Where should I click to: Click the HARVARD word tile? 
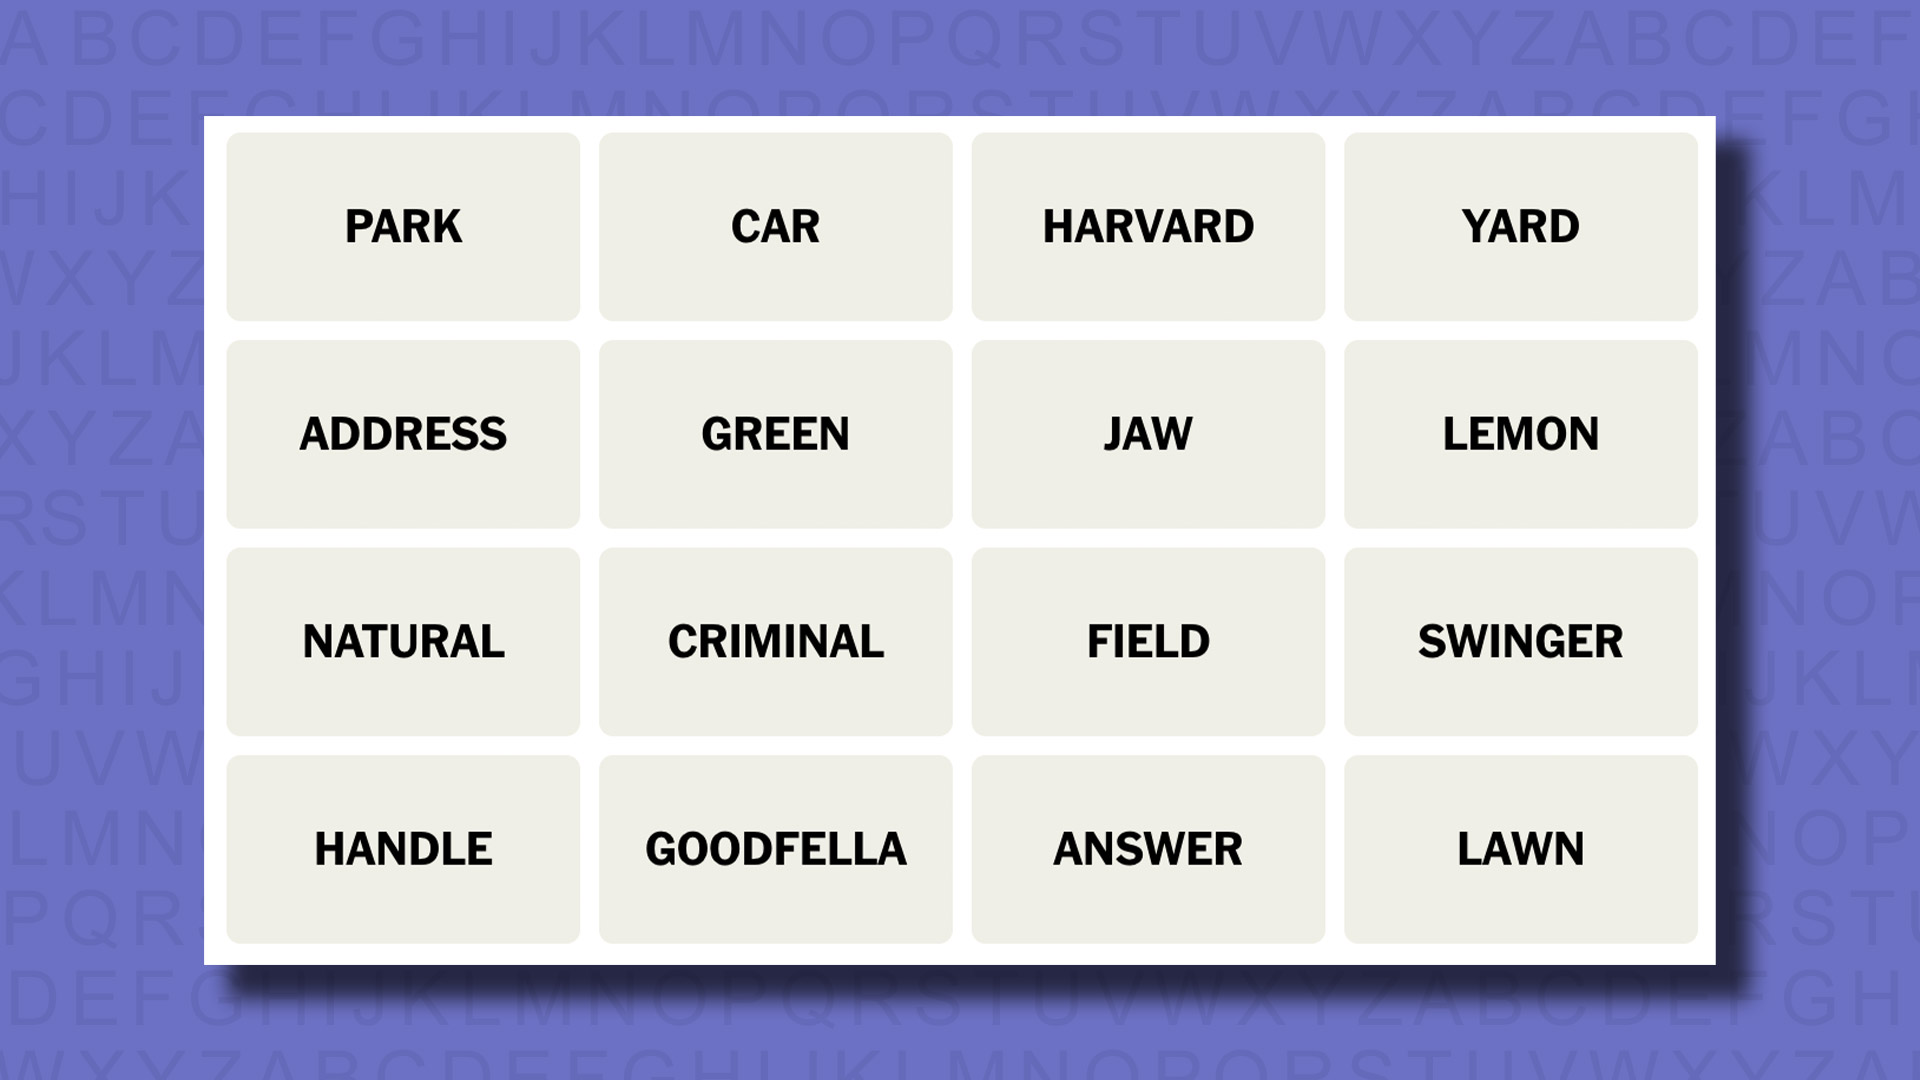[1146, 225]
